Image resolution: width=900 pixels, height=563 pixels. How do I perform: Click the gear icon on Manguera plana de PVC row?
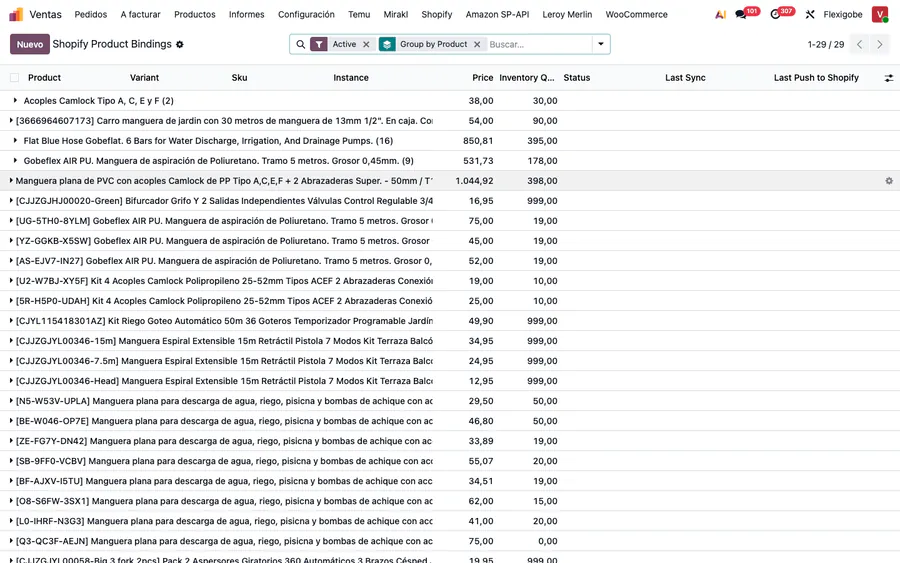pos(889,181)
